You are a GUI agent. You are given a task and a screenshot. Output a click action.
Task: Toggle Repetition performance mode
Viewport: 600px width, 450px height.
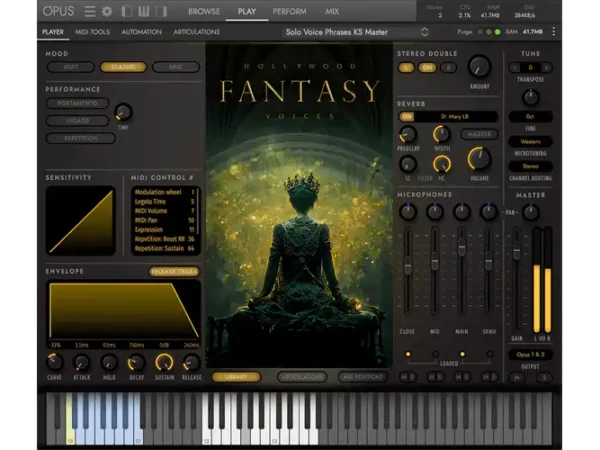click(x=80, y=138)
